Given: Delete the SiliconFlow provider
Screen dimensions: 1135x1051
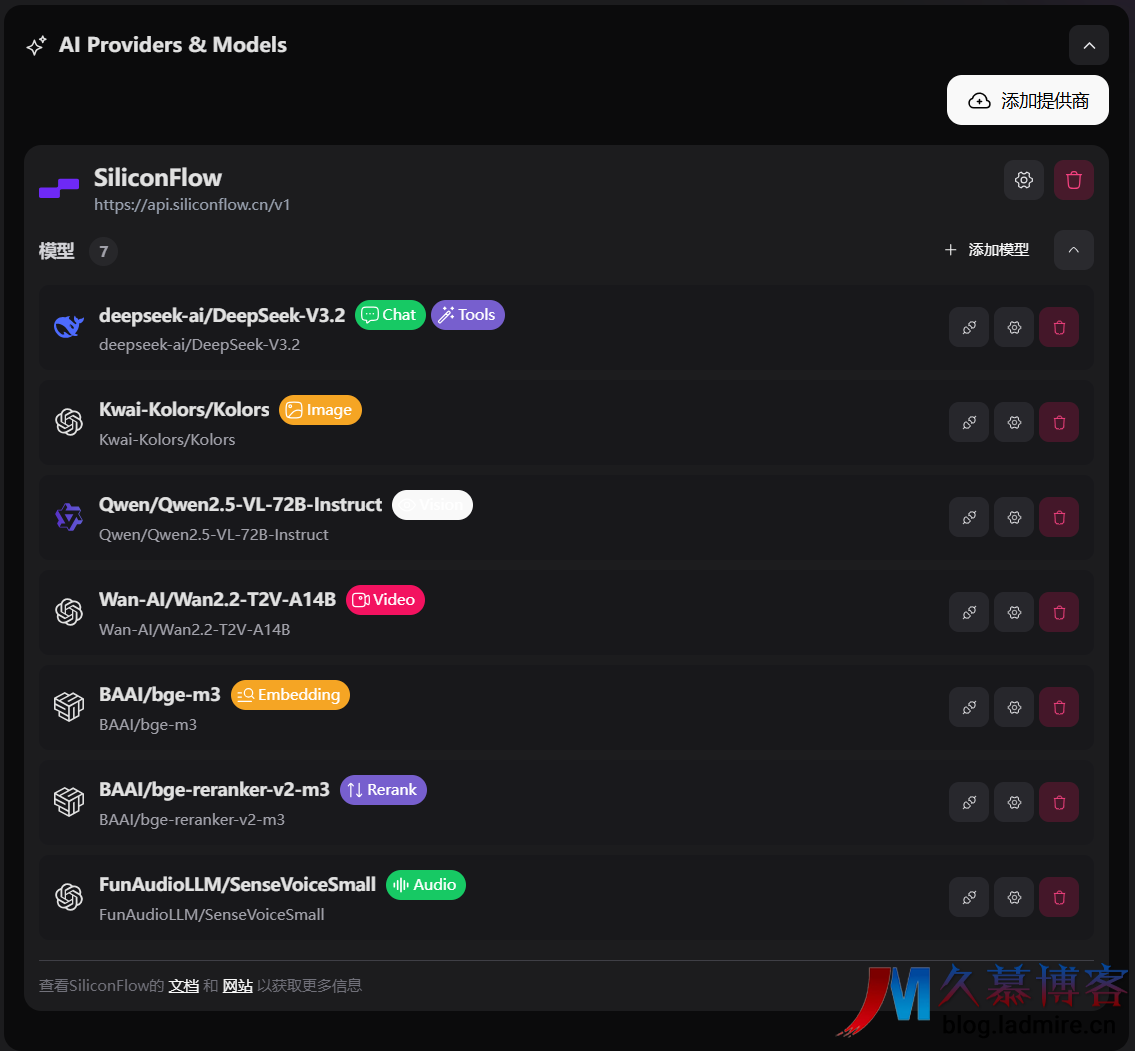Looking at the screenshot, I should [1073, 180].
